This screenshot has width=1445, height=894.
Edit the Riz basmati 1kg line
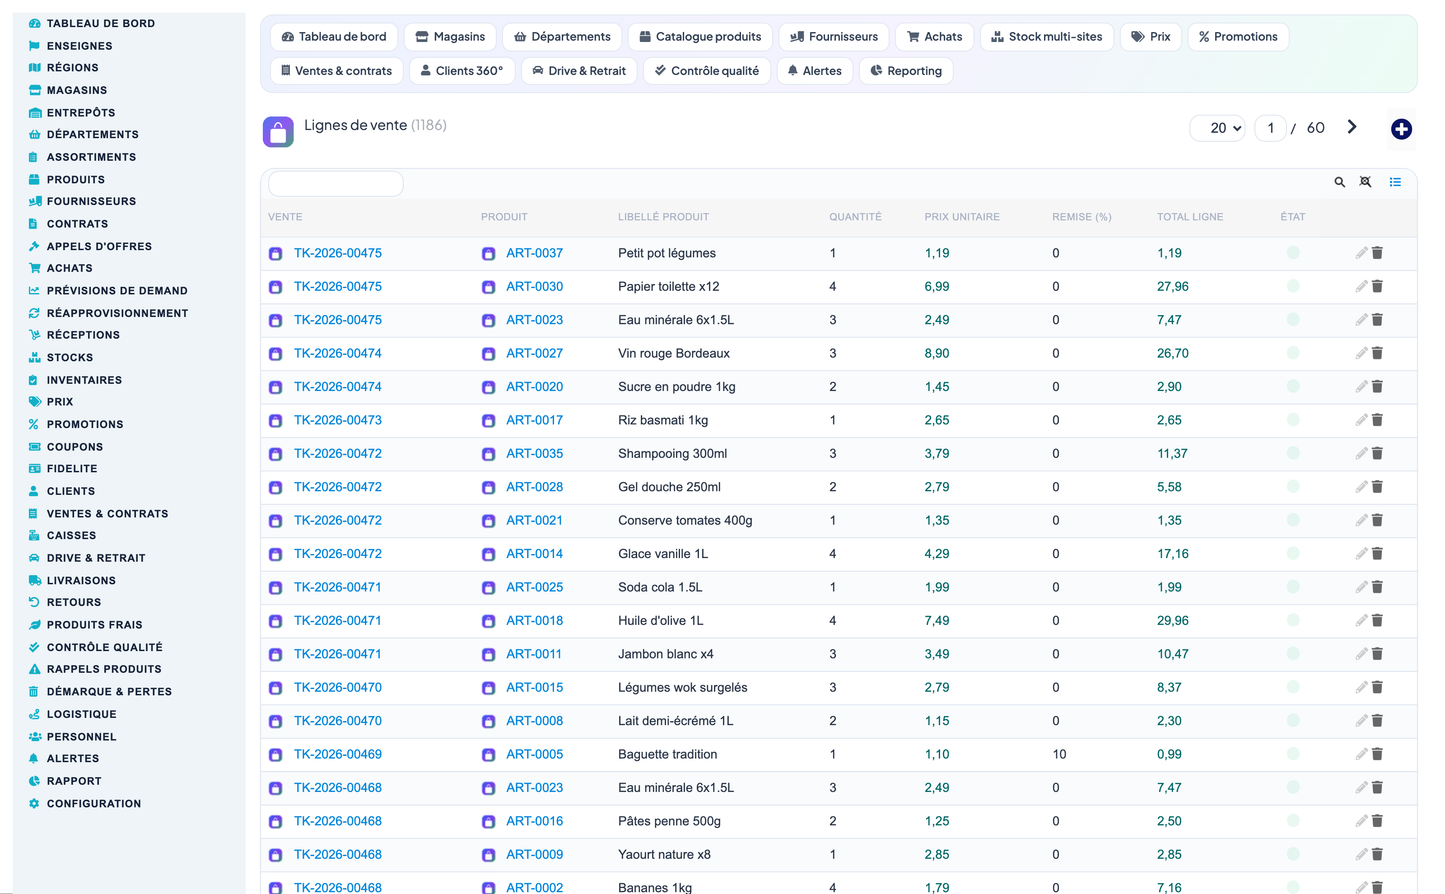pos(1361,420)
